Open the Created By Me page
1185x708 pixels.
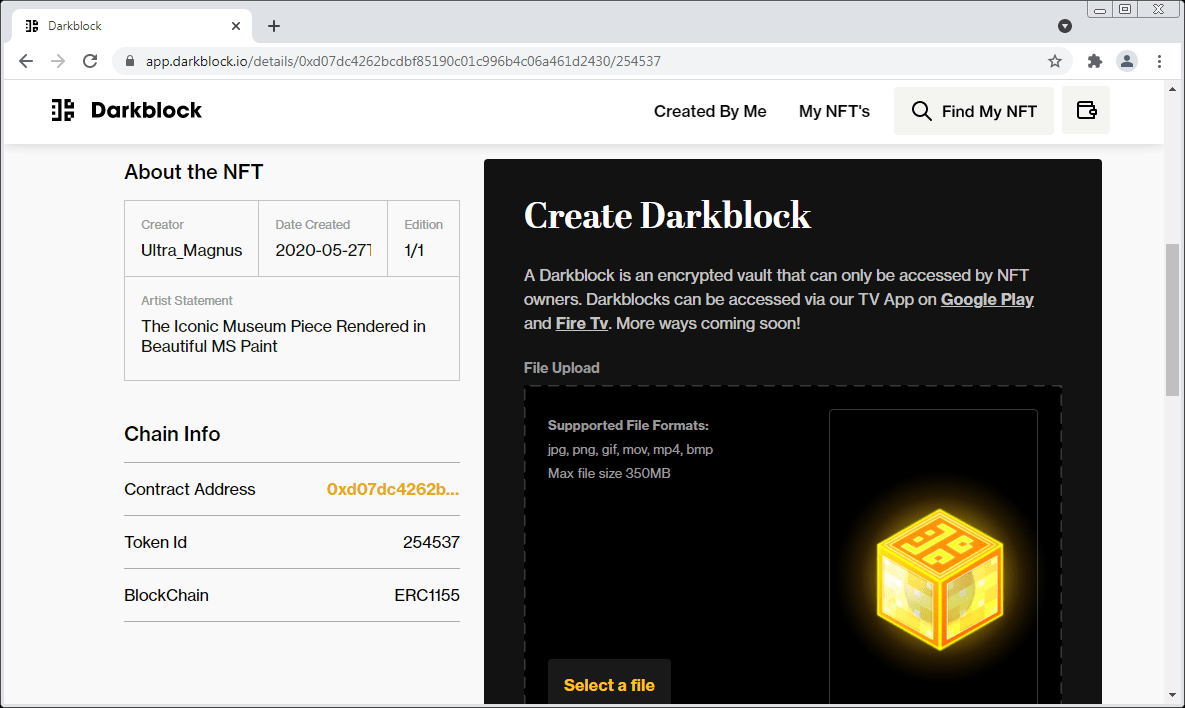tap(710, 111)
